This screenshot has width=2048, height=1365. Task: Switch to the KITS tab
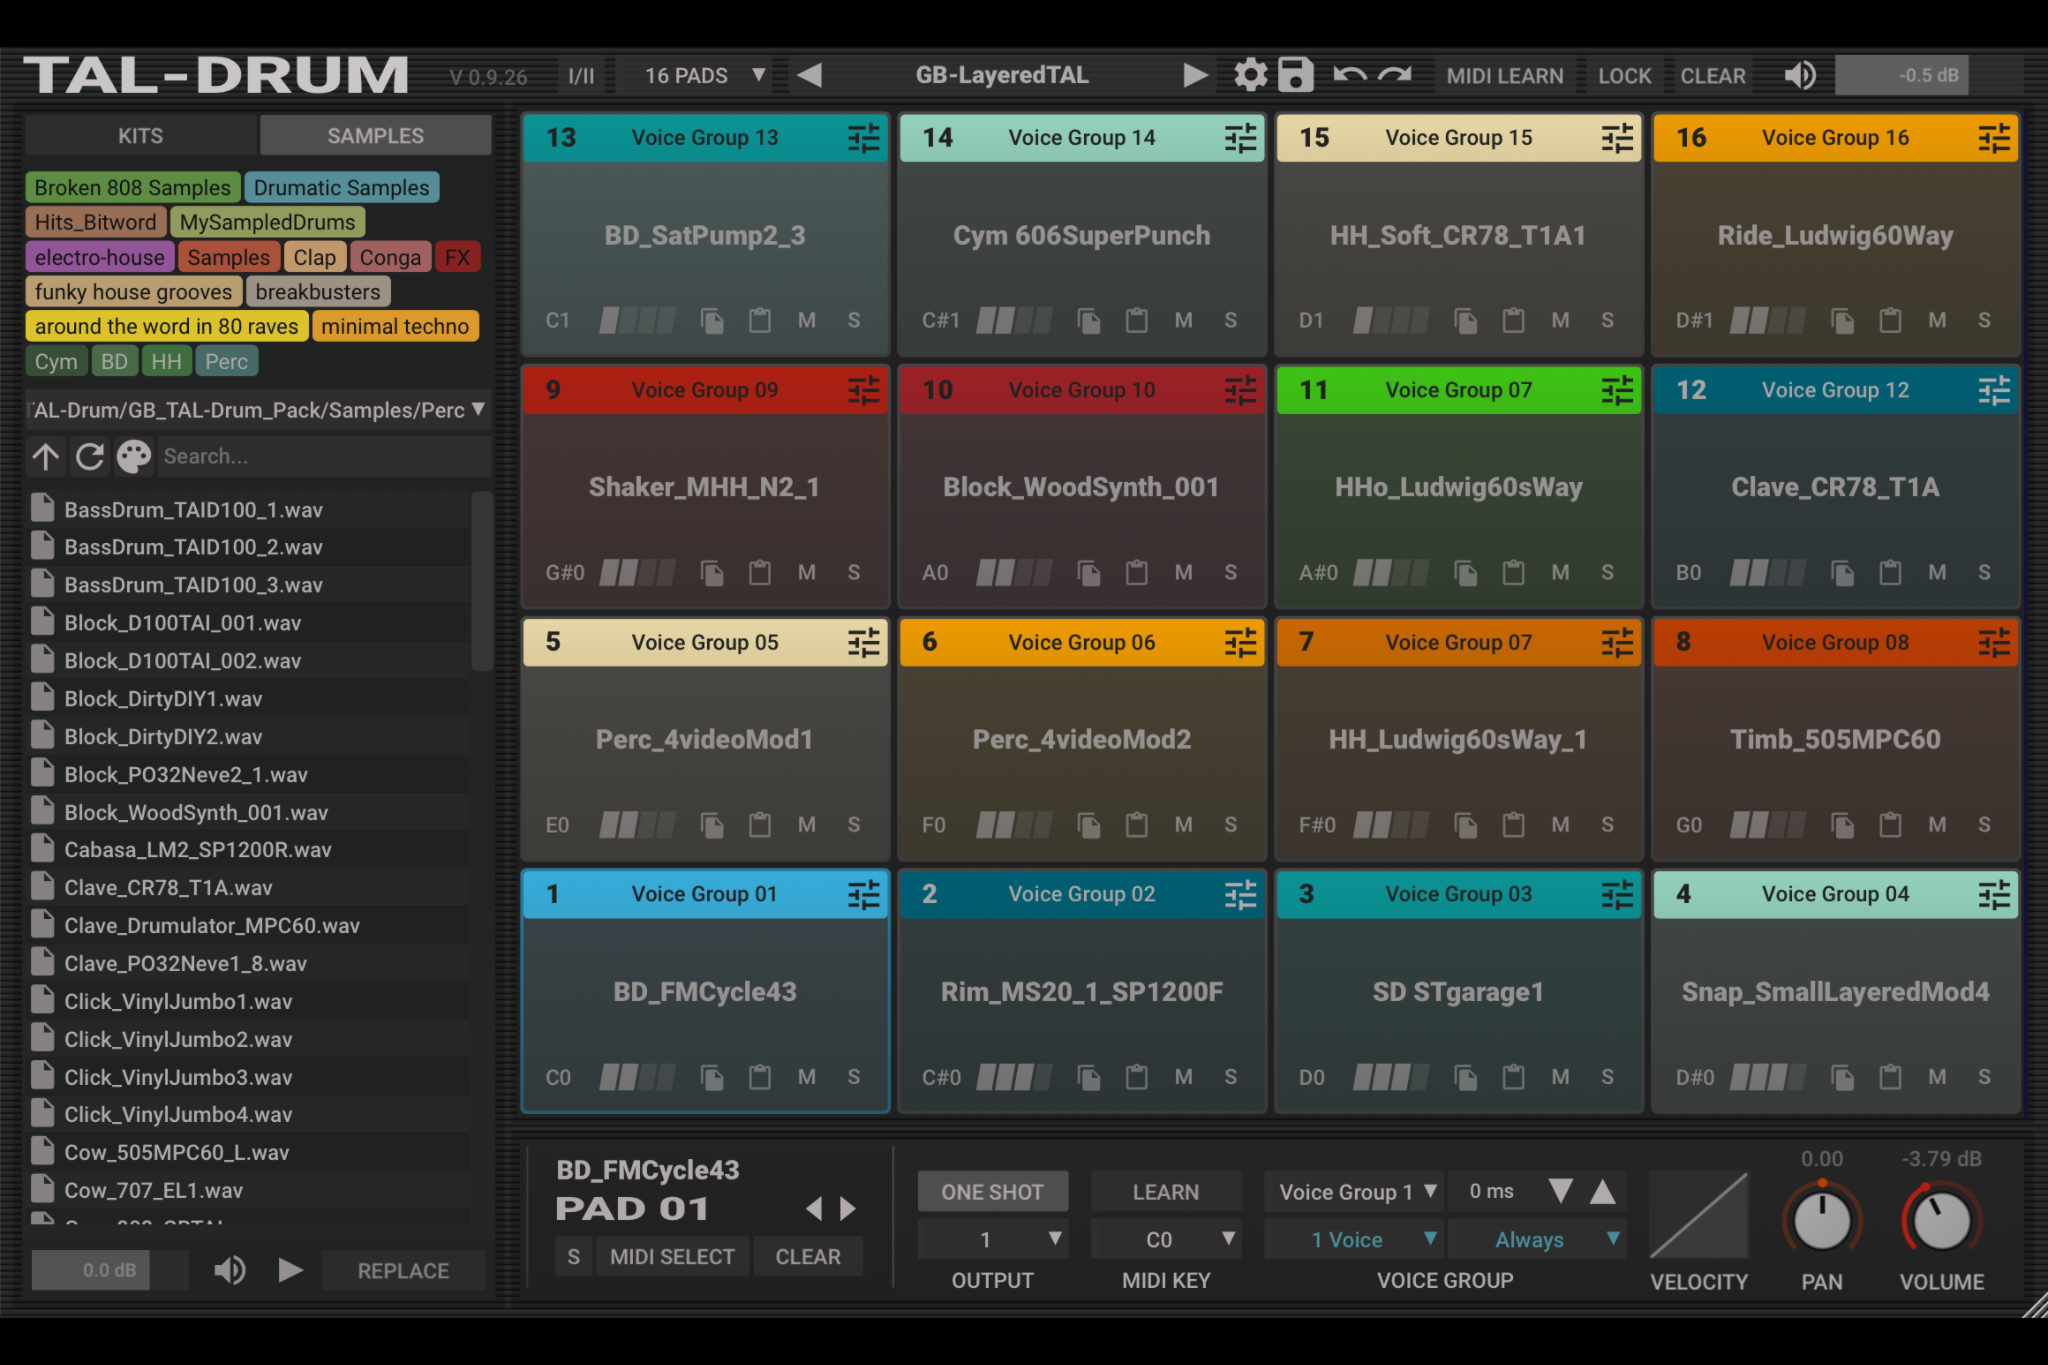tap(139, 135)
